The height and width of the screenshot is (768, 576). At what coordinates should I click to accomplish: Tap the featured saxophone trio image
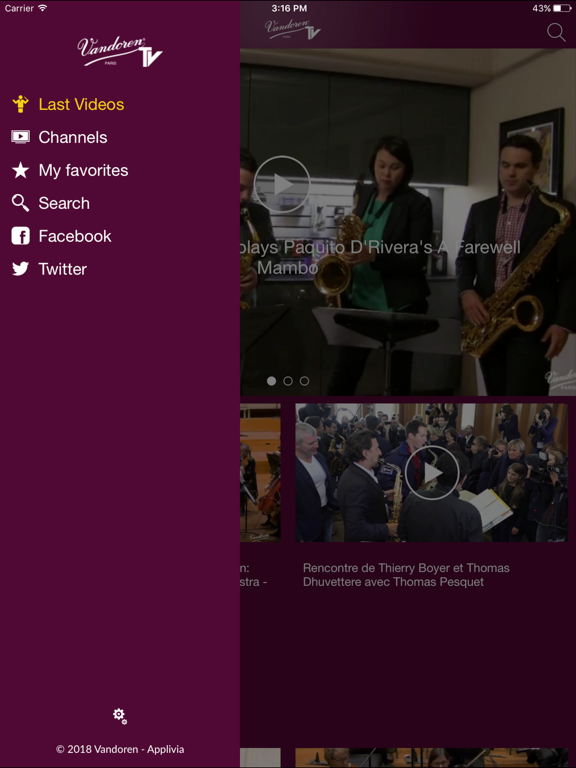[x=408, y=222]
